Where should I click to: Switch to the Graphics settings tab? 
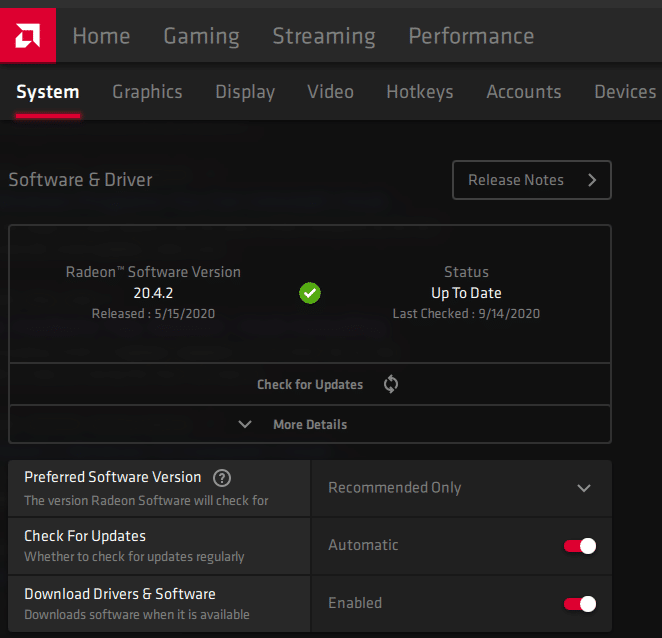(x=147, y=92)
